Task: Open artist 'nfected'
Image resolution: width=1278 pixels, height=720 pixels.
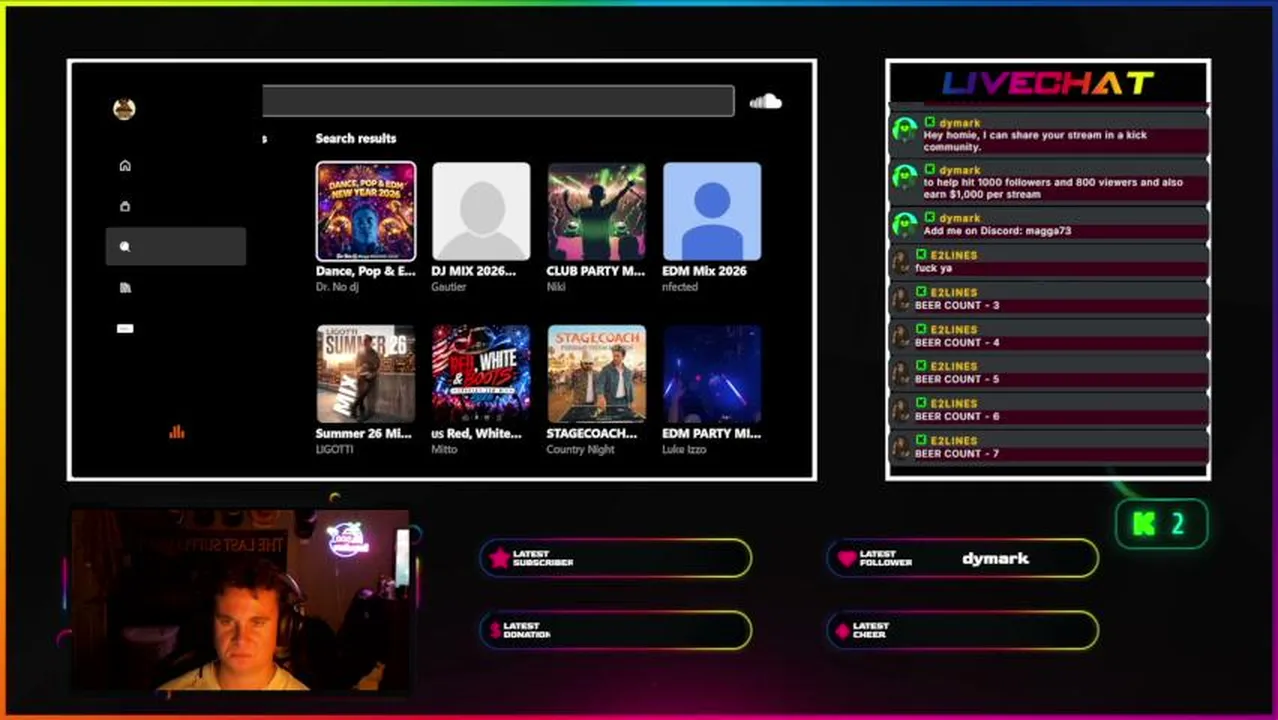Action: pyautogui.click(x=680, y=287)
